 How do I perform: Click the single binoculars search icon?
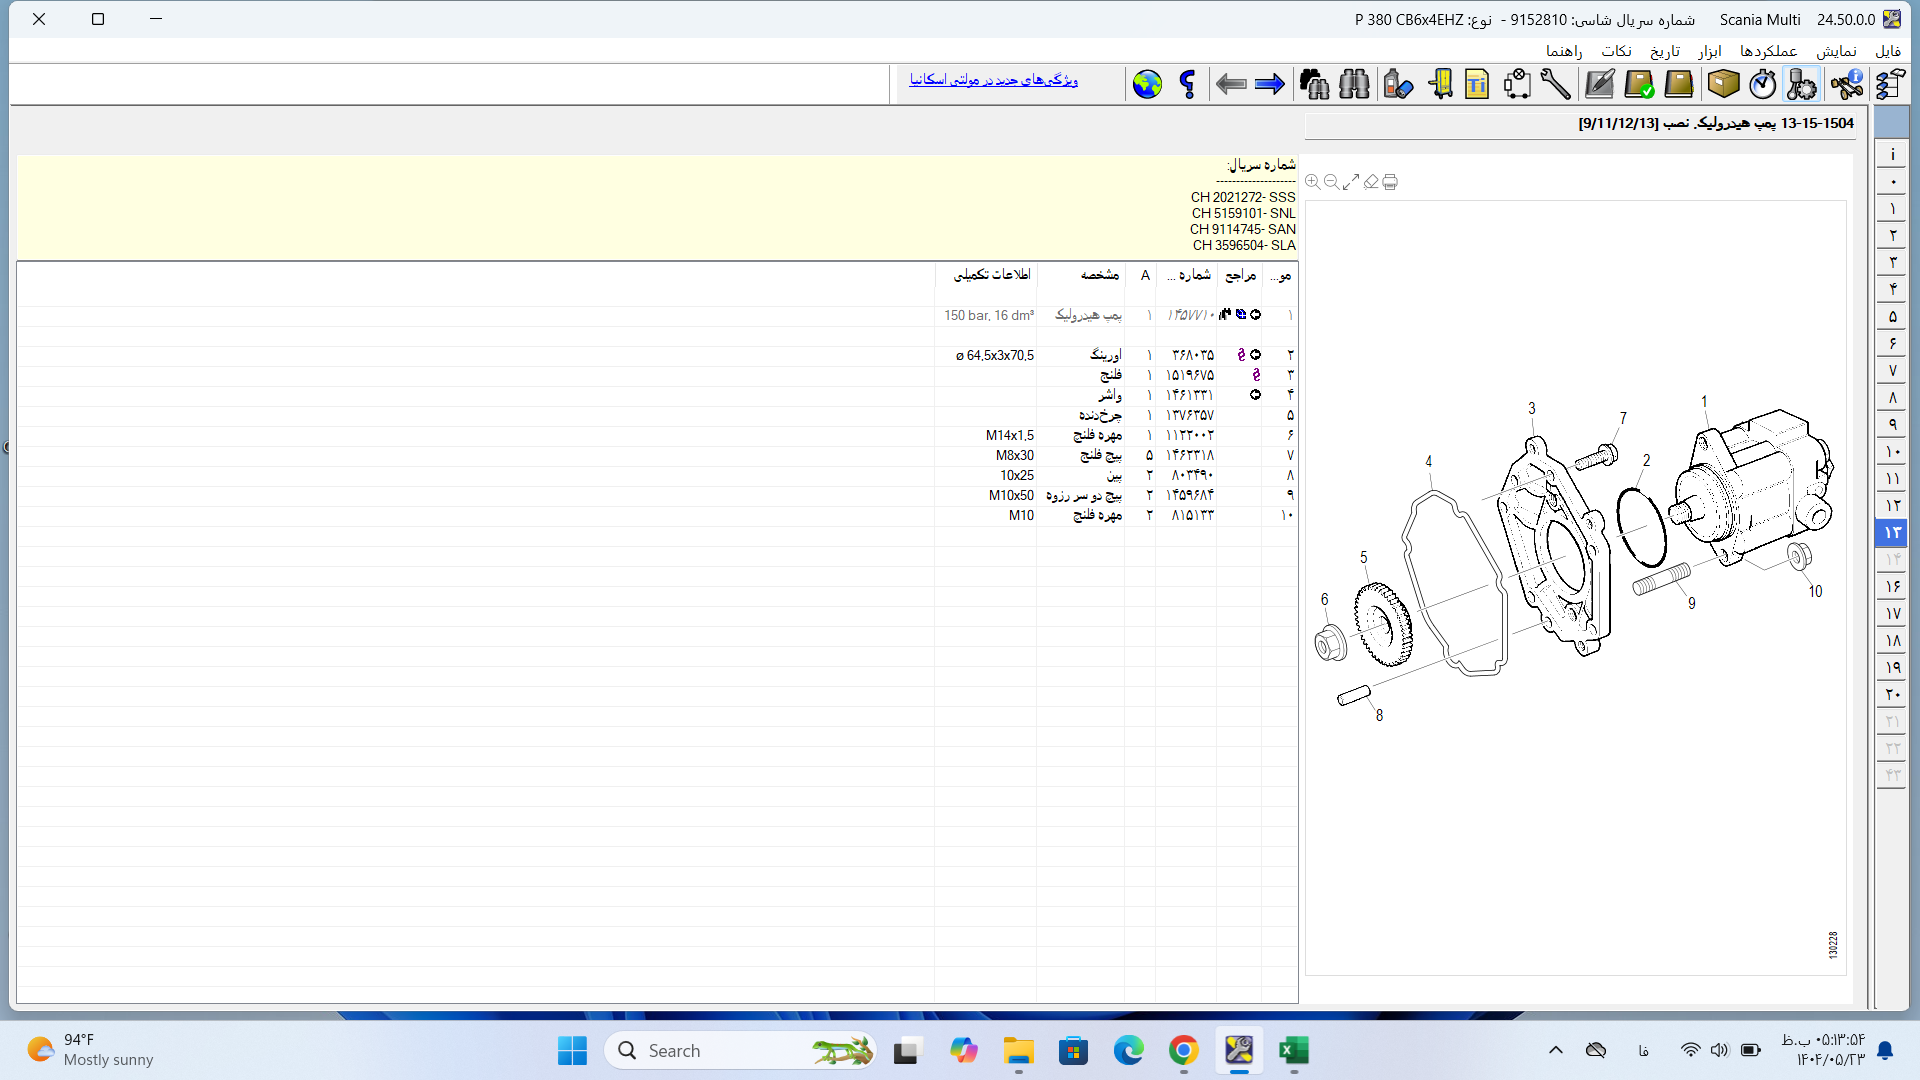click(1354, 85)
